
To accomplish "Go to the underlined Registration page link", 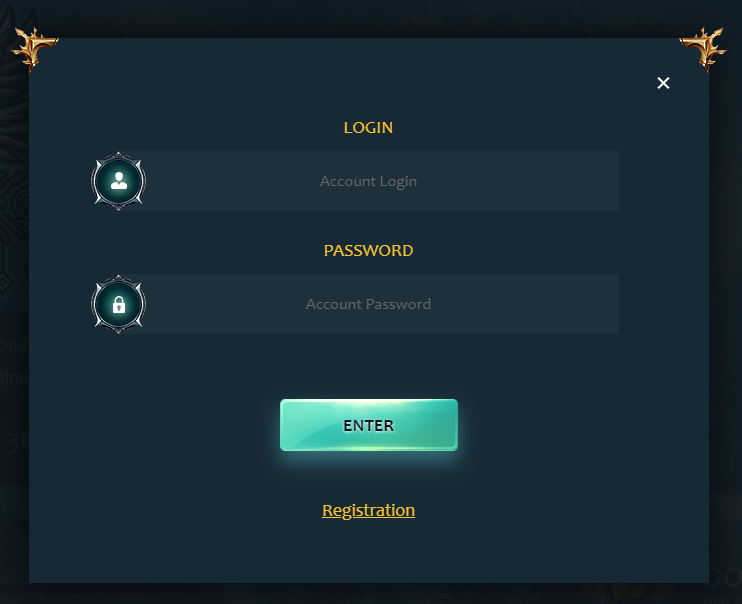I will click(369, 510).
